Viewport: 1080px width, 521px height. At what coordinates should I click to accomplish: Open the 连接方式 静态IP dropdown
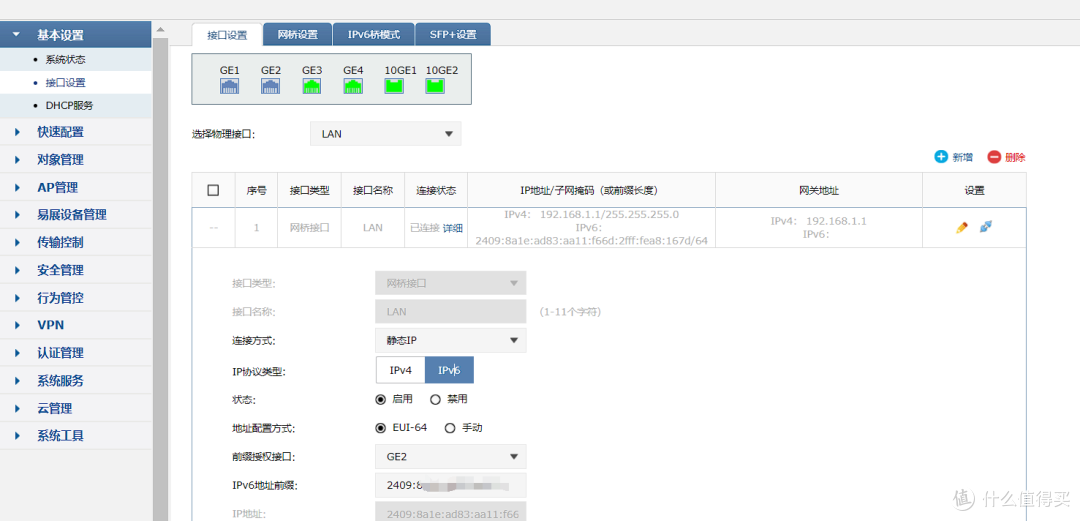[x=451, y=340]
